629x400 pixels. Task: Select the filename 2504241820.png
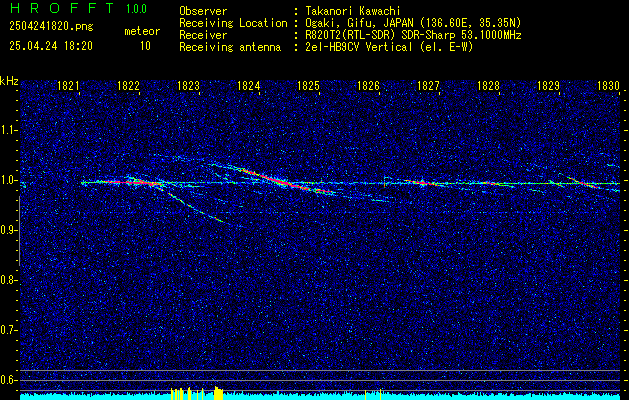[x=51, y=27]
